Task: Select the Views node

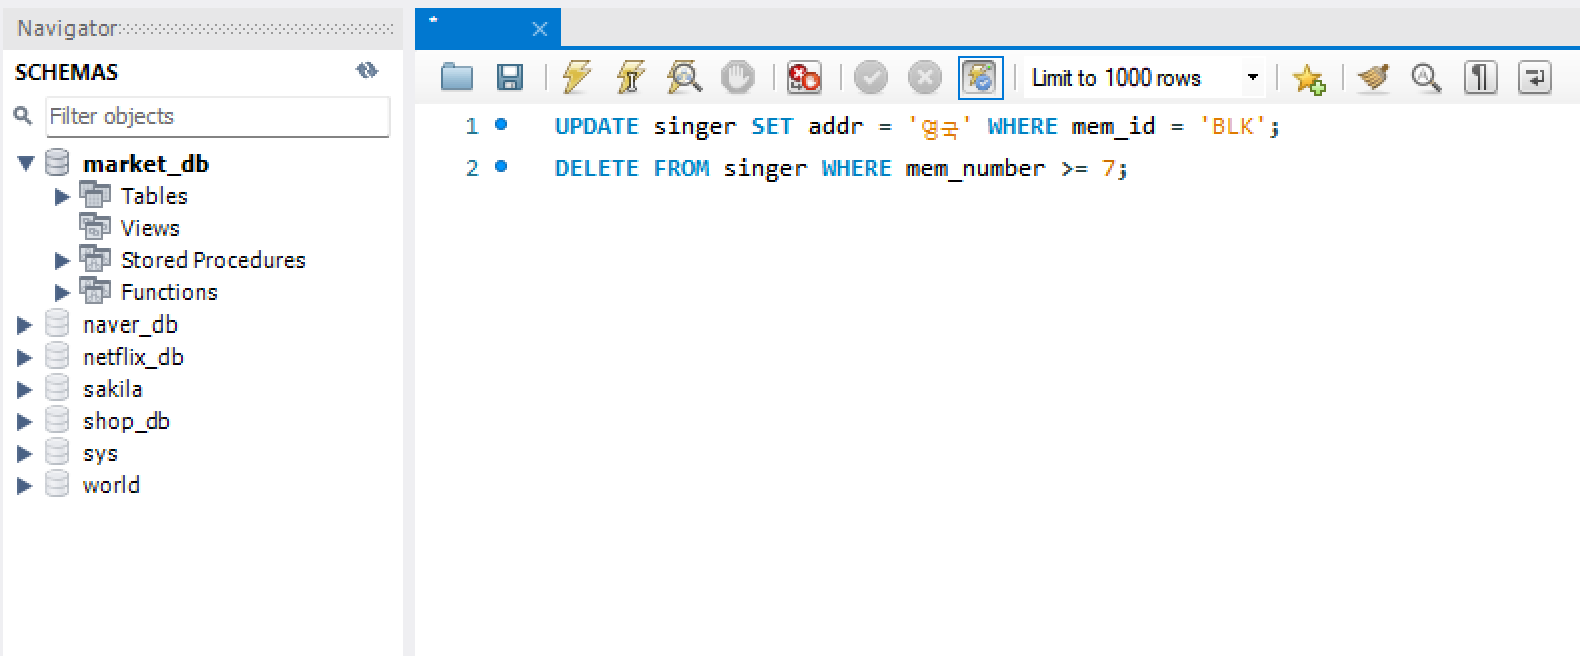Action: coord(150,228)
